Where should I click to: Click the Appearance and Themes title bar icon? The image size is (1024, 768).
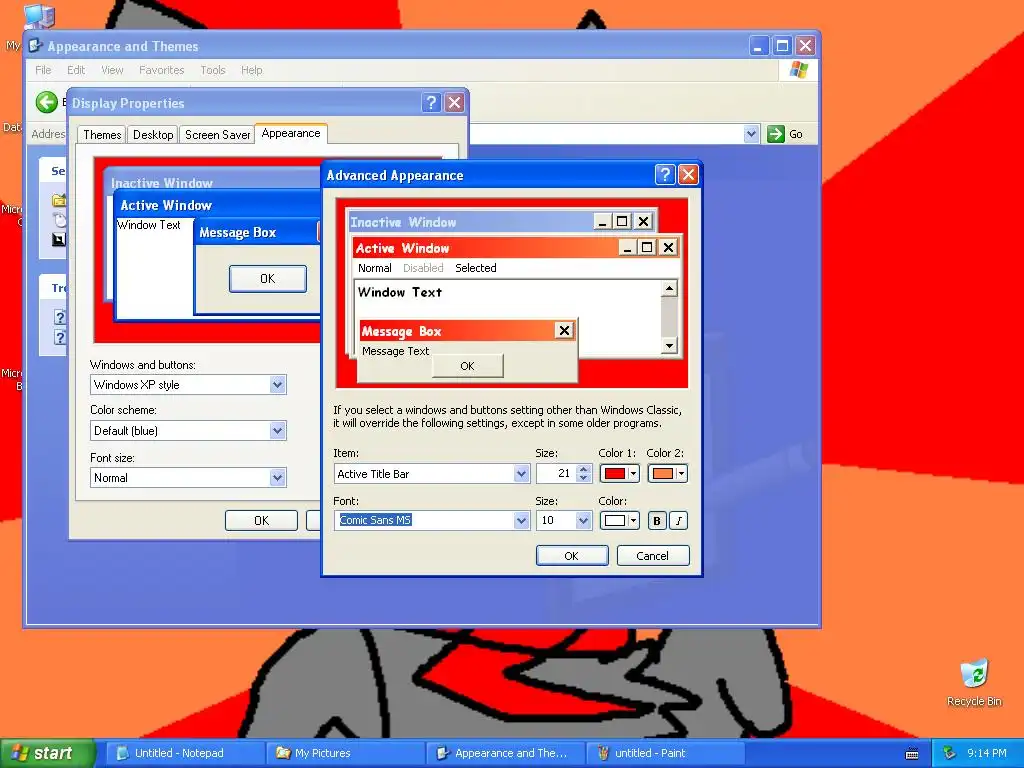coord(35,46)
